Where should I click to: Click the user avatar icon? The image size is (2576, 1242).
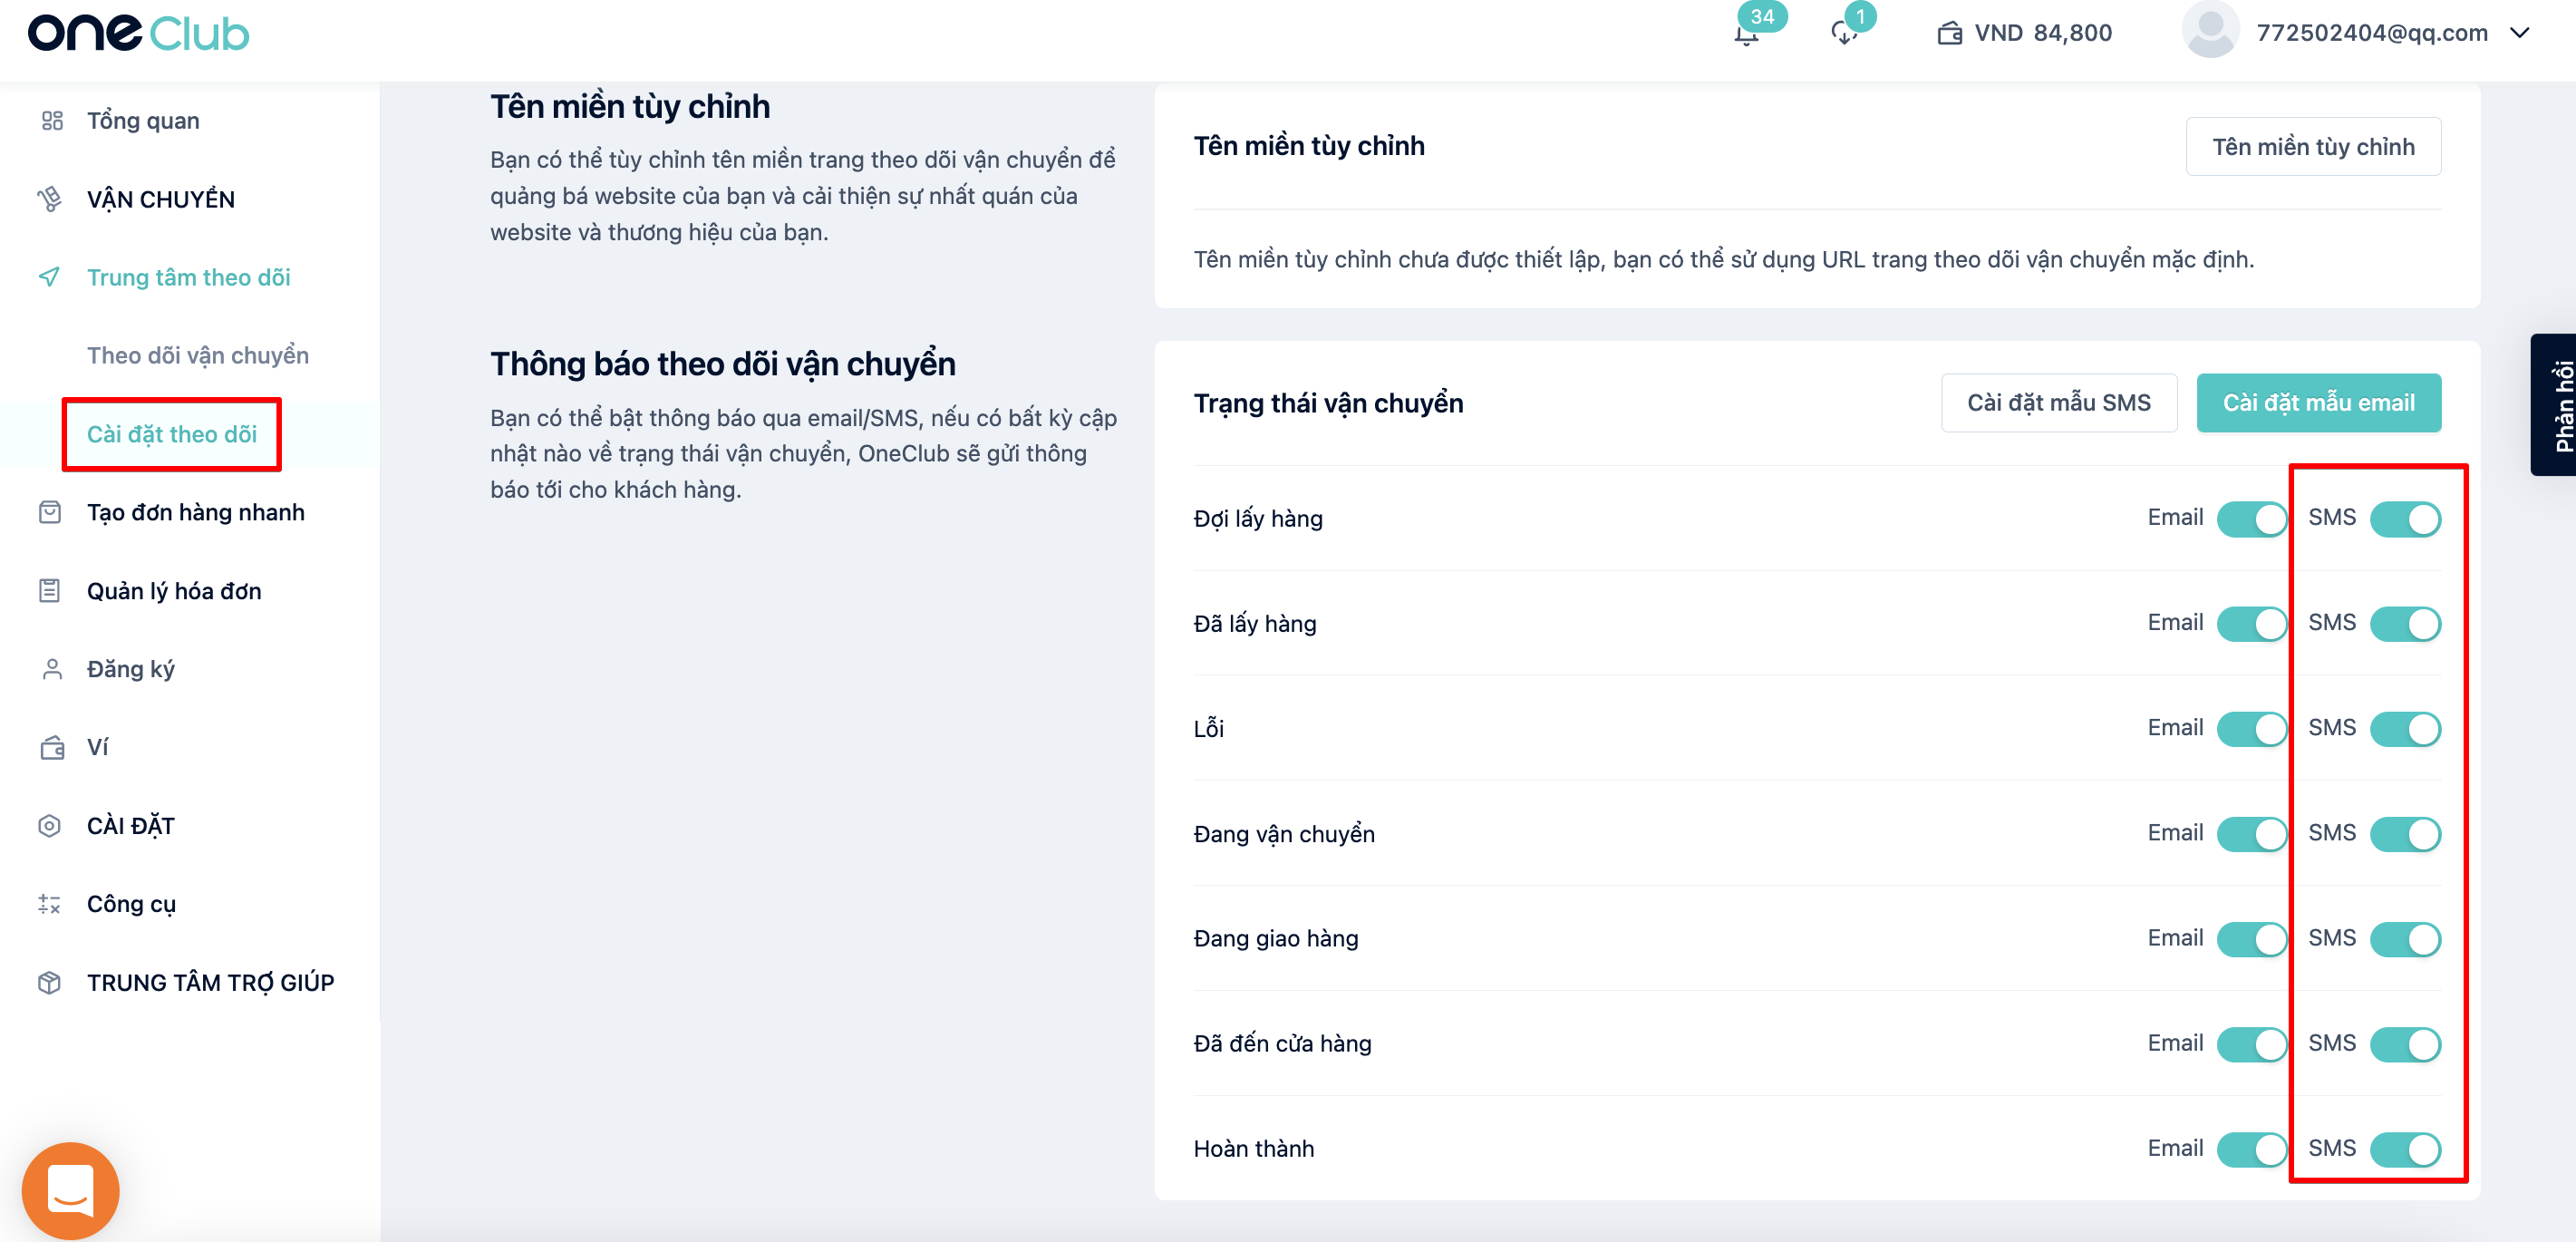(x=2210, y=31)
